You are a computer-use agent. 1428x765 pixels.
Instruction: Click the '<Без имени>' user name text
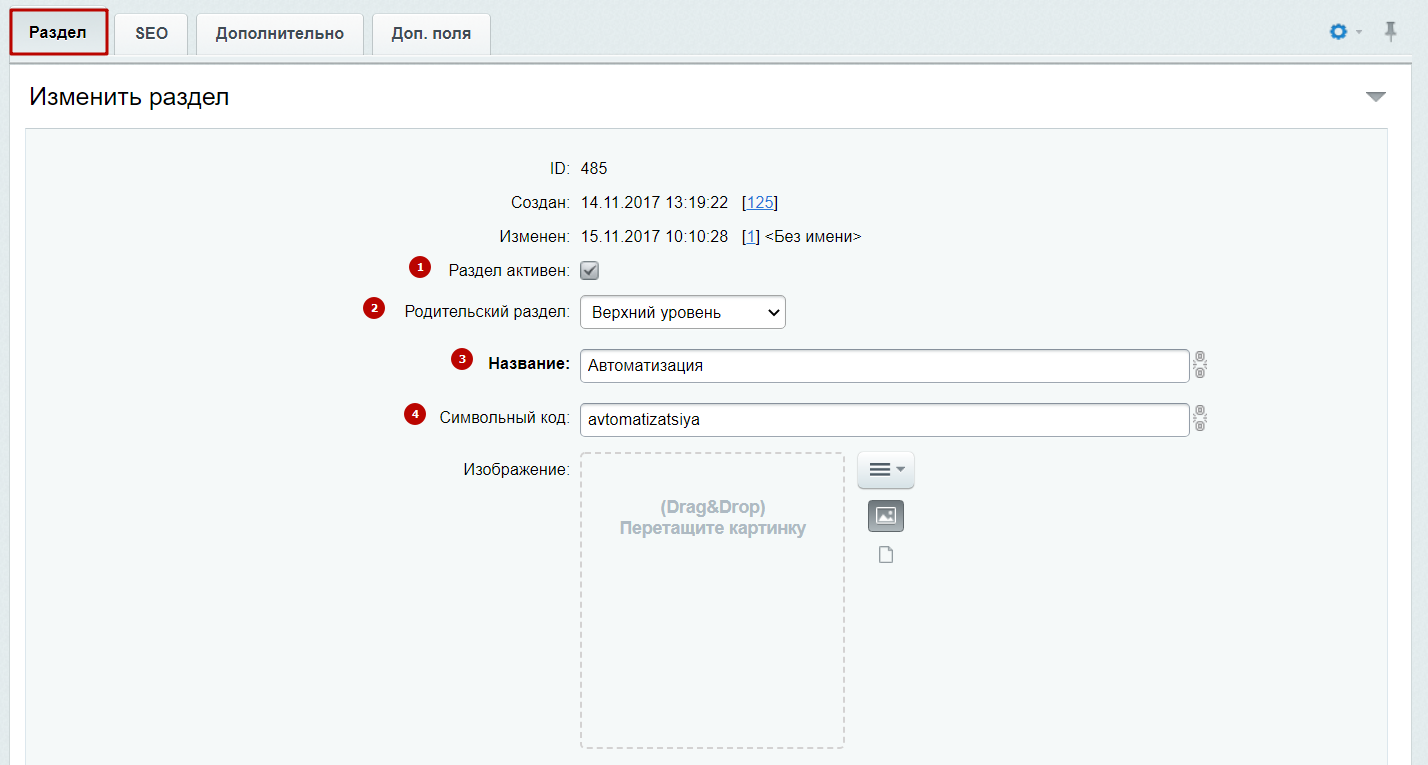[813, 237]
